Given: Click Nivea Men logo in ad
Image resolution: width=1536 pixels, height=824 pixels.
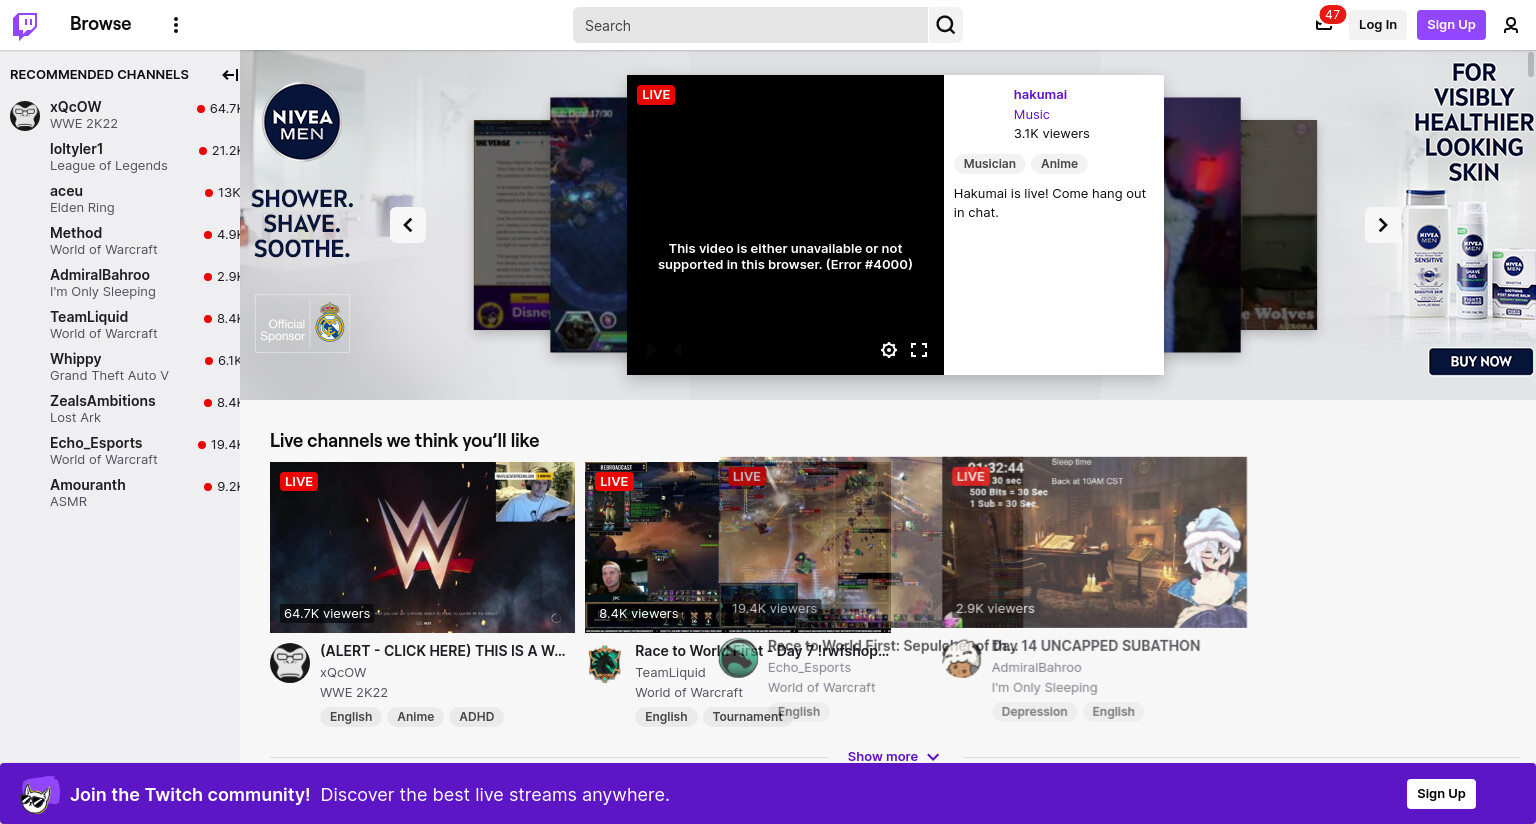Looking at the screenshot, I should [x=302, y=122].
